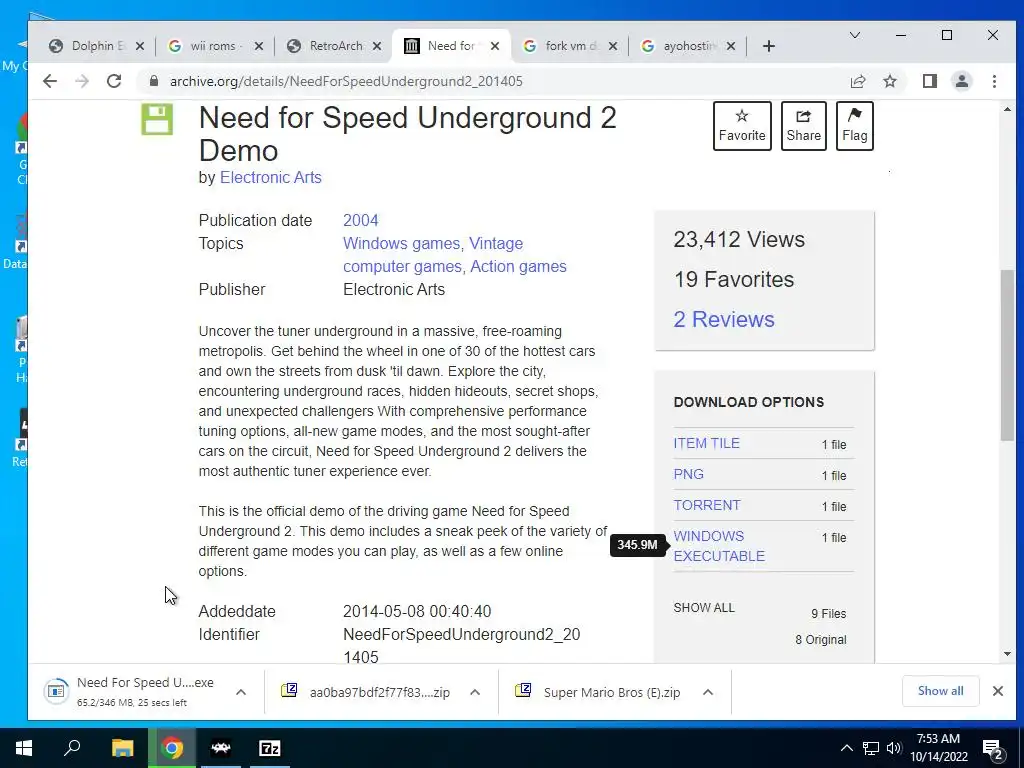The image size is (1024, 768).
Task: Click the volume speaker tray icon
Action: pyautogui.click(x=893, y=748)
